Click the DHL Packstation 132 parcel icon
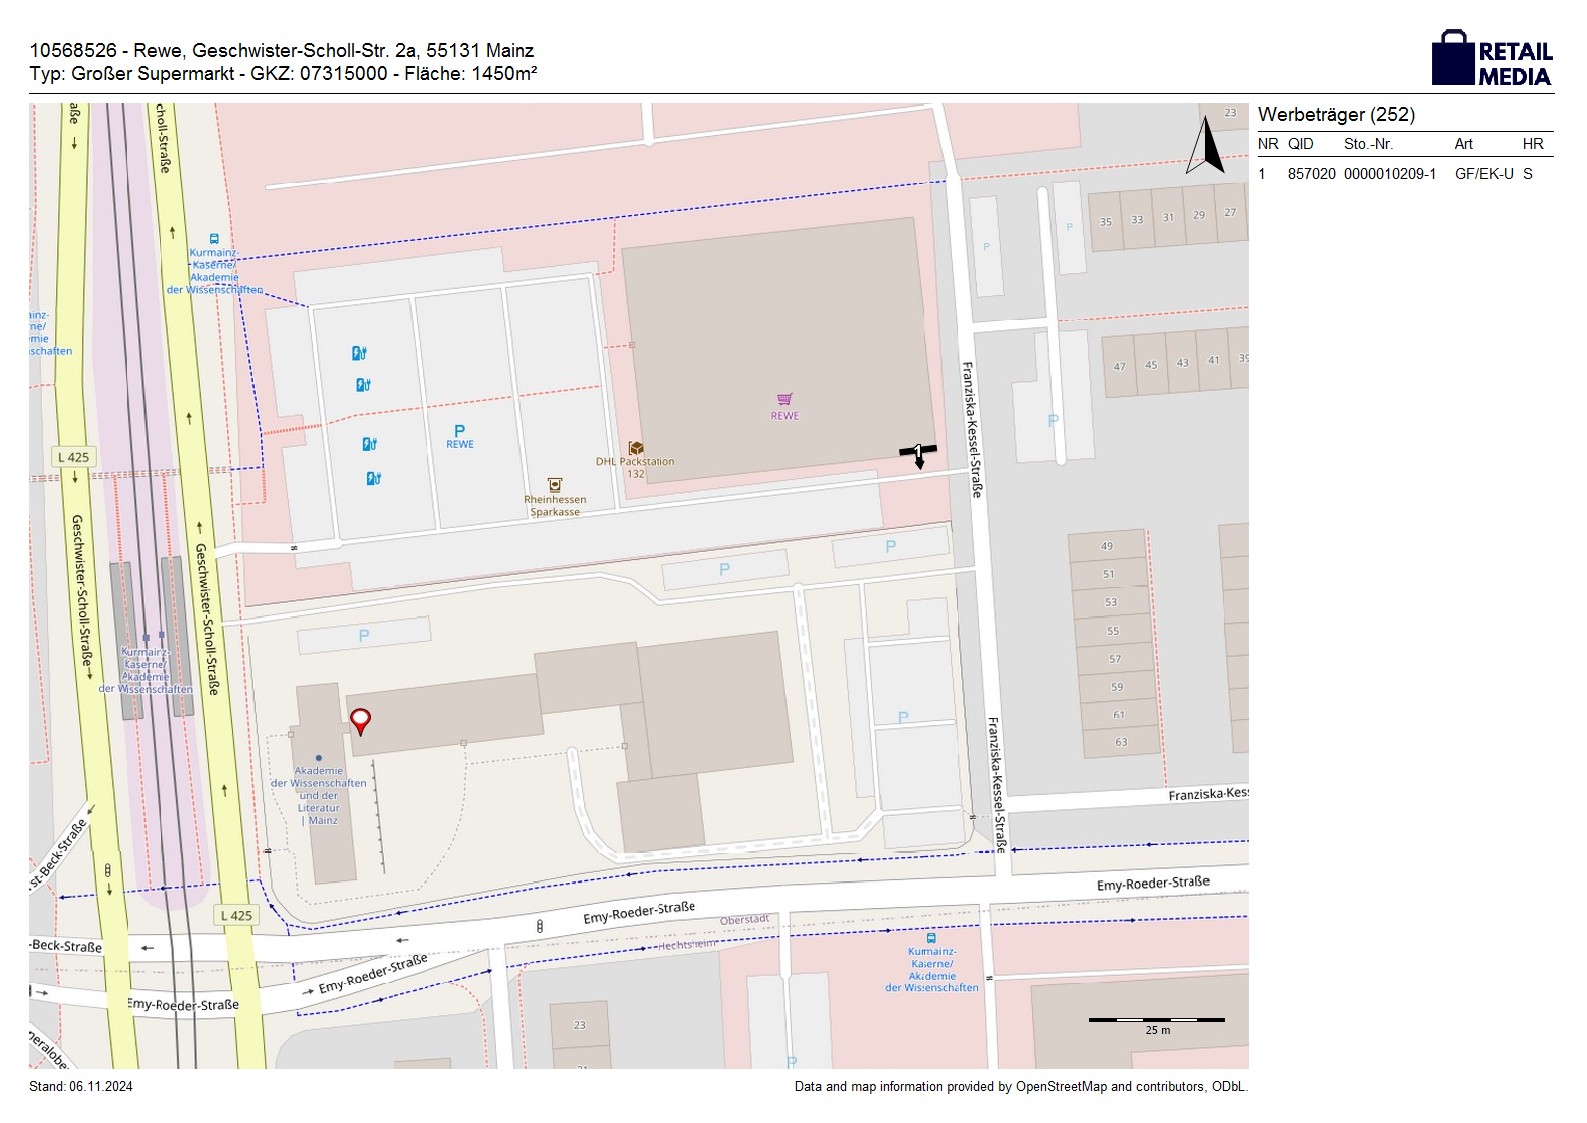 [636, 448]
